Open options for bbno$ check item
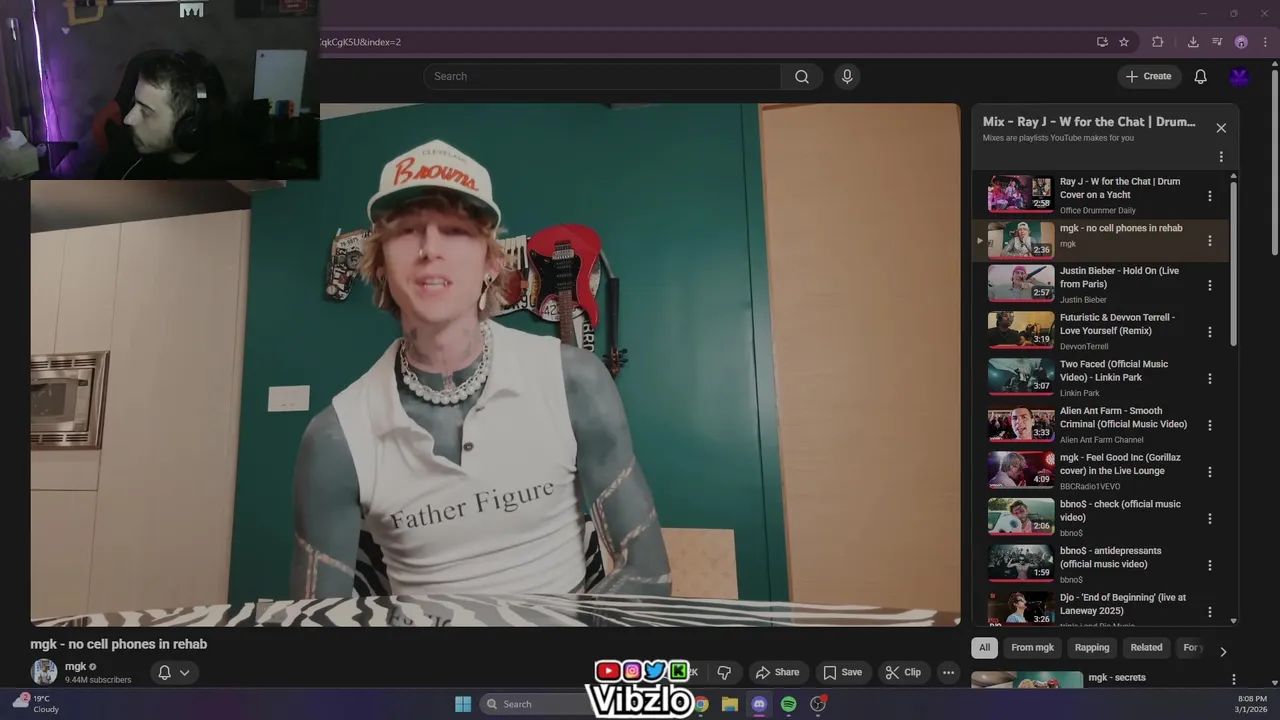The image size is (1280, 720). [x=1210, y=519]
